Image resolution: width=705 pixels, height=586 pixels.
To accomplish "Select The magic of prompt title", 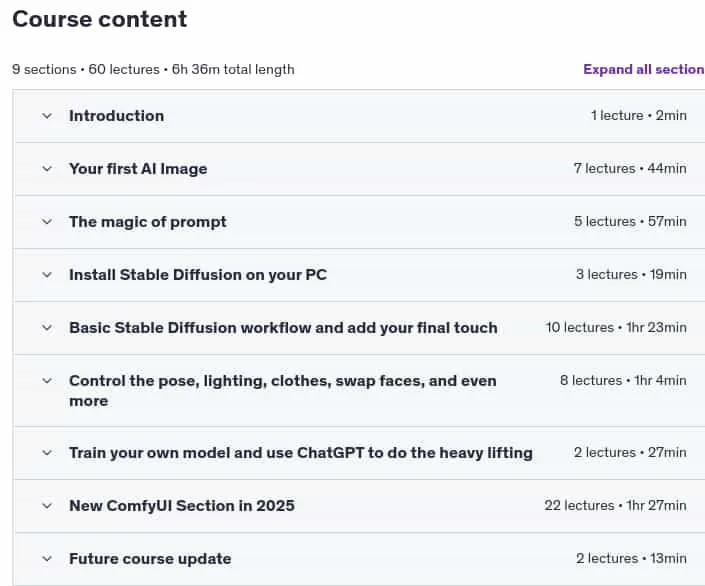I will pyautogui.click(x=147, y=222).
